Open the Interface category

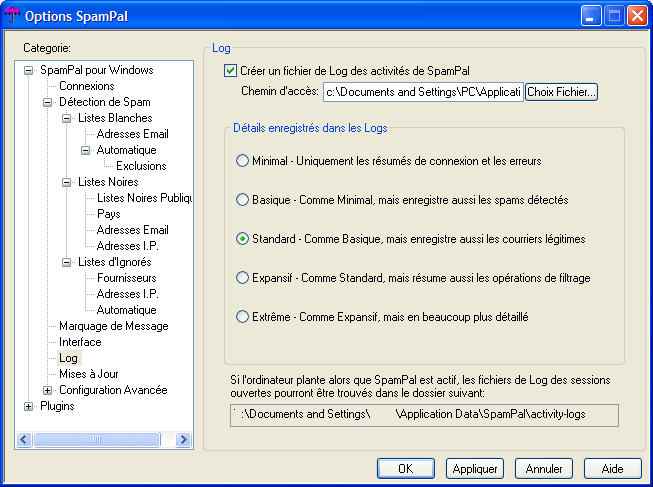[x=80, y=342]
